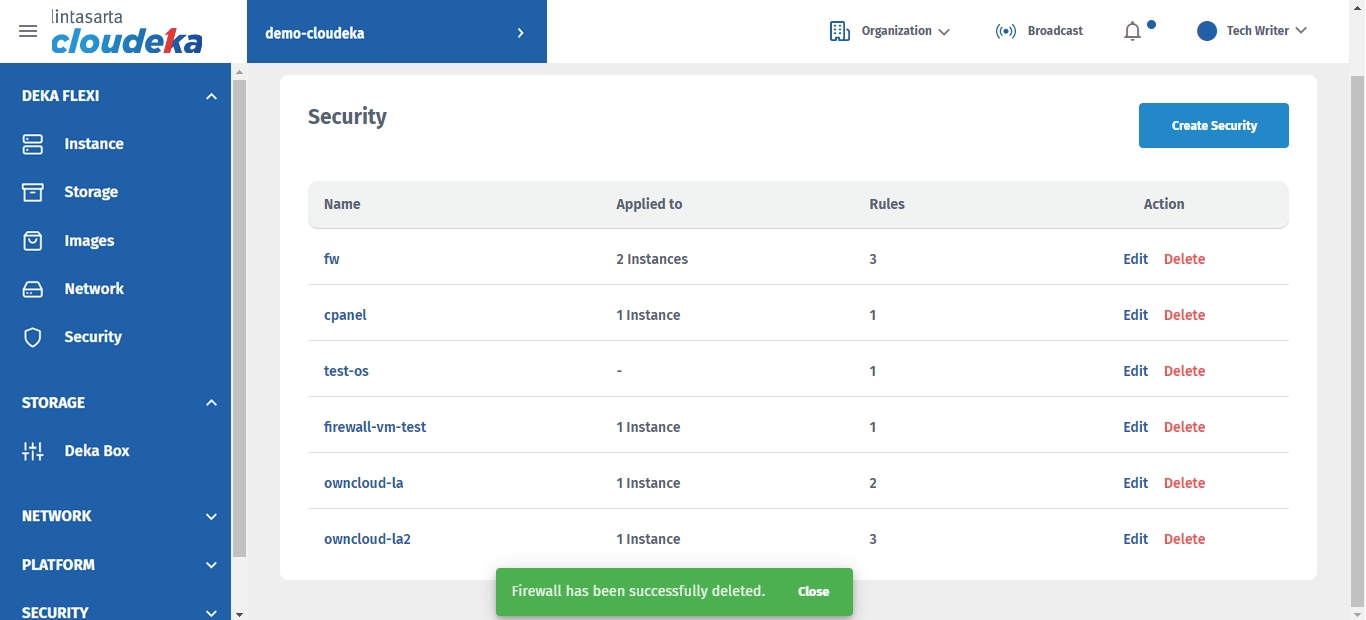Image resolution: width=1366 pixels, height=620 pixels.
Task: Open the firewall-vm-test security entry
Action: click(x=375, y=427)
